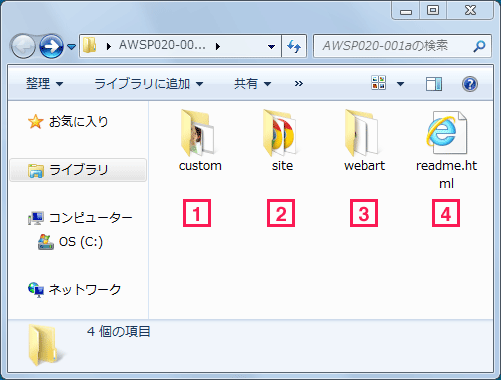The image size is (501, 380).
Task: Open the ライブラリに追加 menu
Action: [148, 83]
